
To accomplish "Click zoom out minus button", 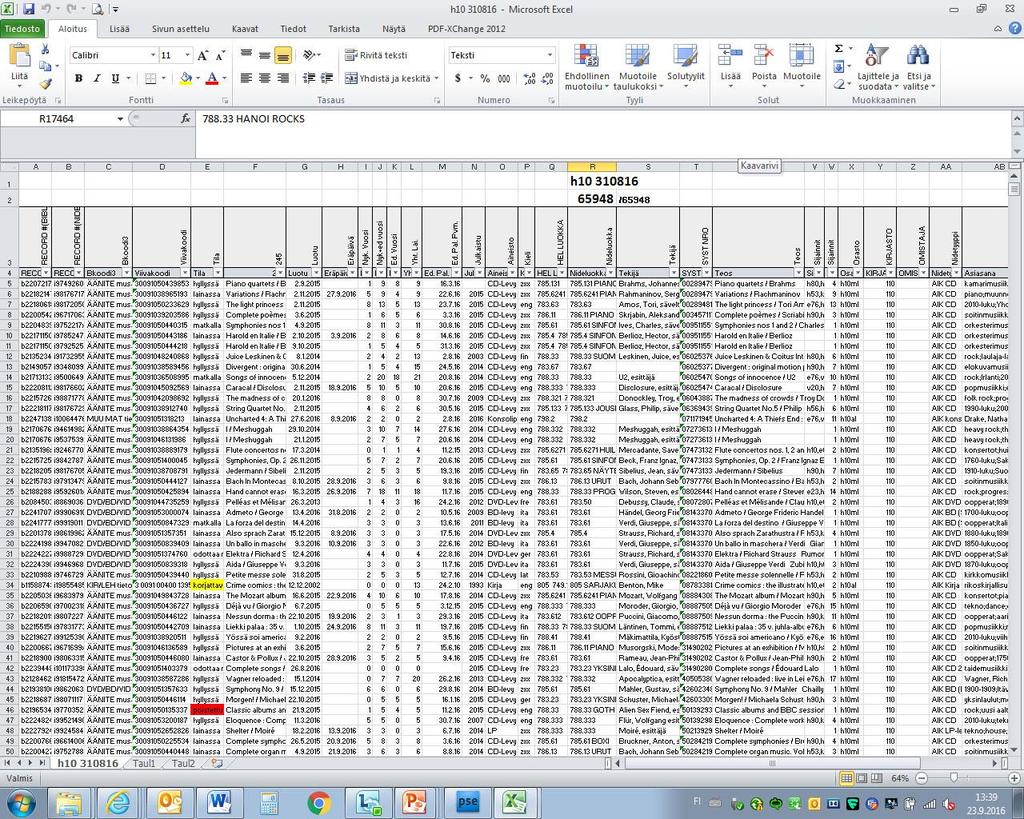I will pos(921,778).
